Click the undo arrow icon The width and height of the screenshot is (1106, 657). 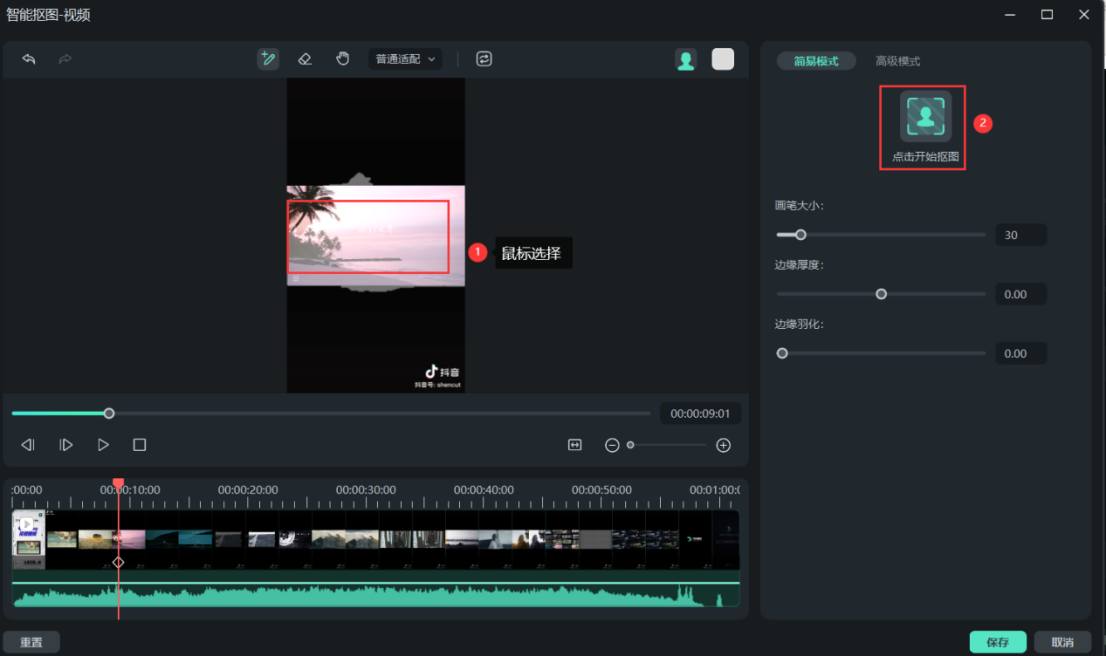coord(29,59)
